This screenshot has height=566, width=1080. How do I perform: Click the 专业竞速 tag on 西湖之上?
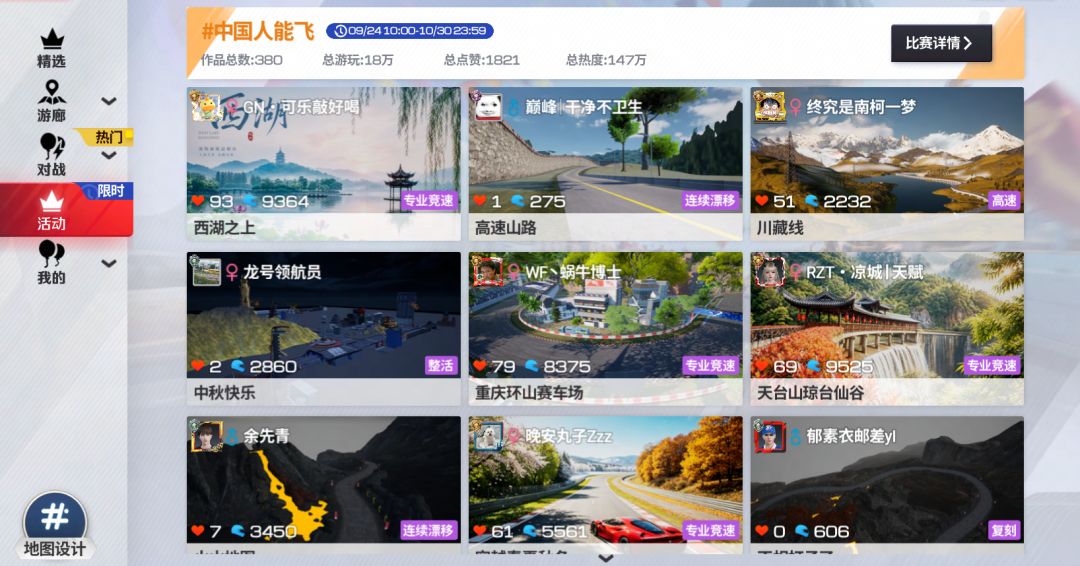pyautogui.click(x=428, y=200)
